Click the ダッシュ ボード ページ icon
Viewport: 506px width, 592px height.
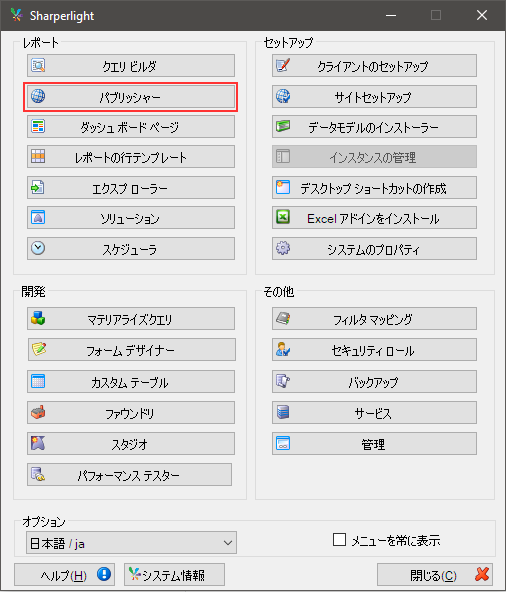[x=38, y=126]
